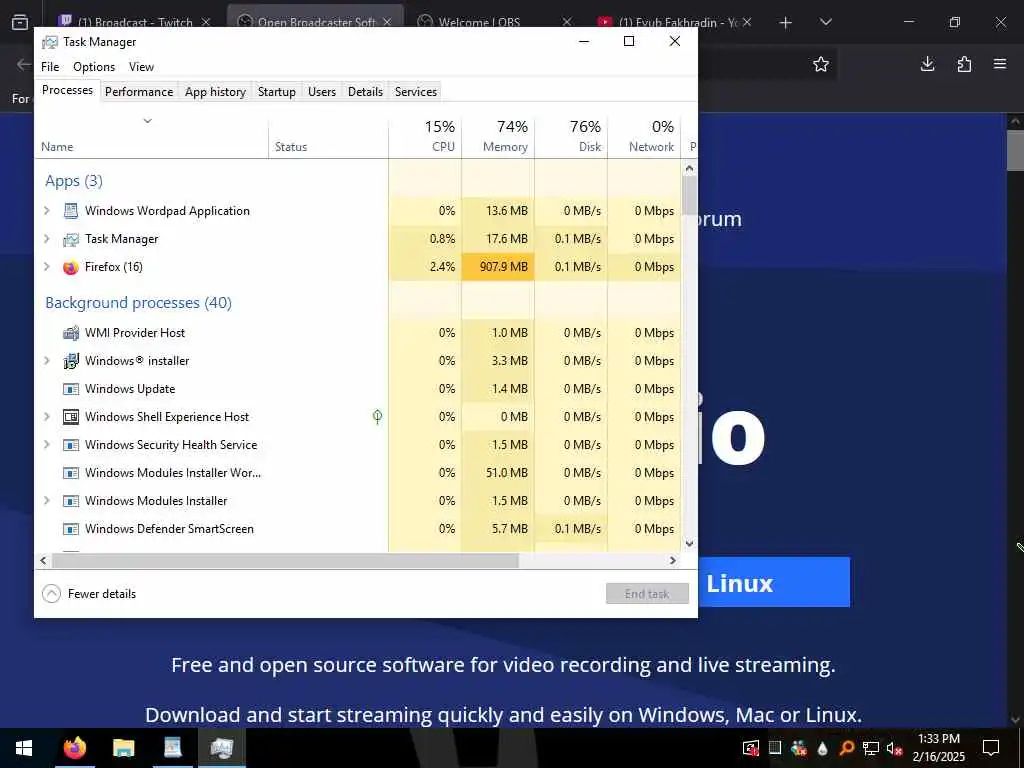Expand the Windows Security Health Service row
Screen dimensions: 1024x768
tap(47, 445)
